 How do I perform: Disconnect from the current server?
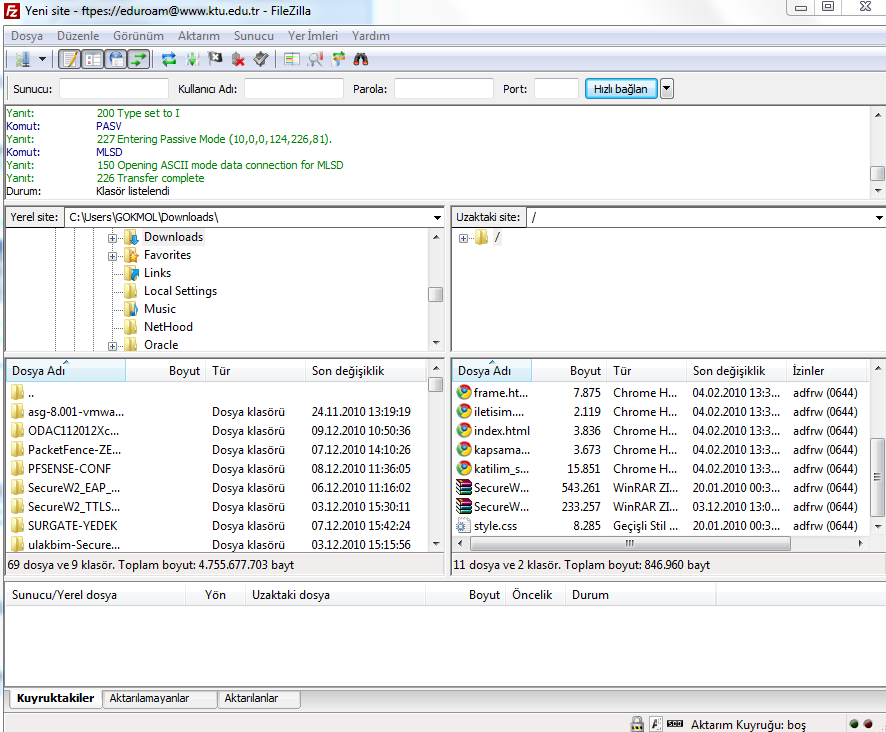click(x=238, y=59)
